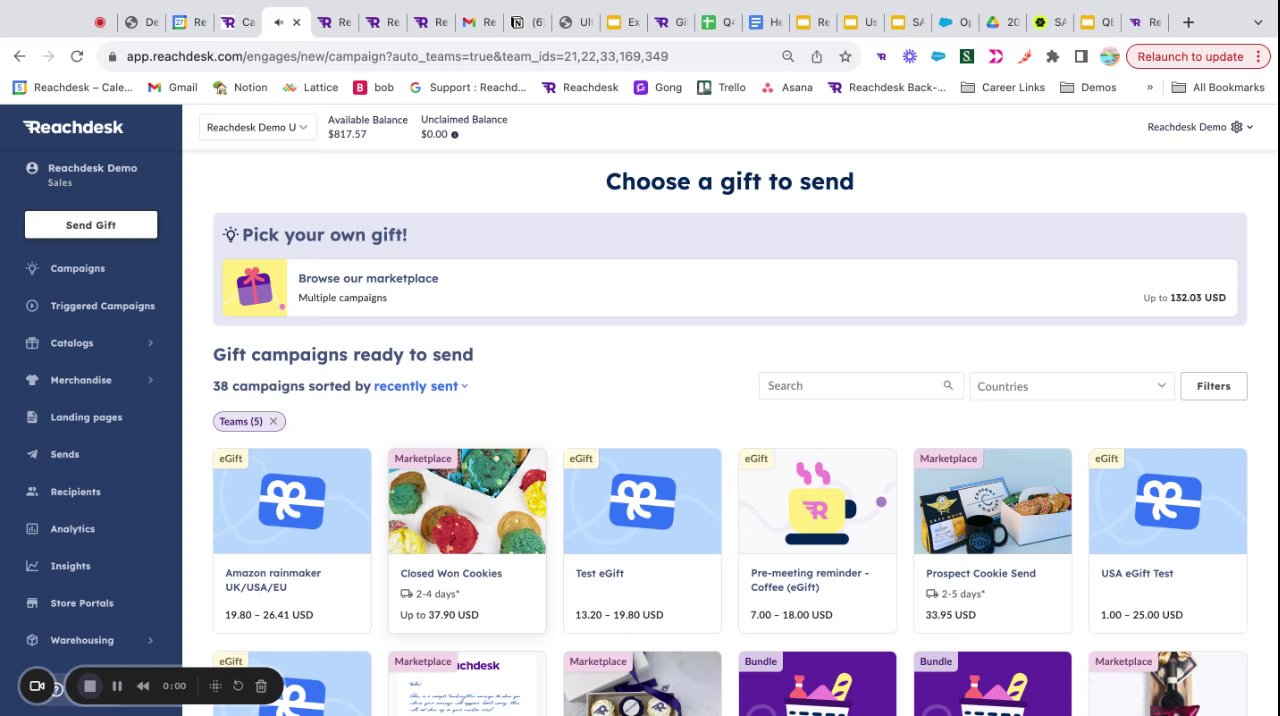Open Recipients in the sidebar
Viewport: 1280px width, 716px height.
(76, 492)
